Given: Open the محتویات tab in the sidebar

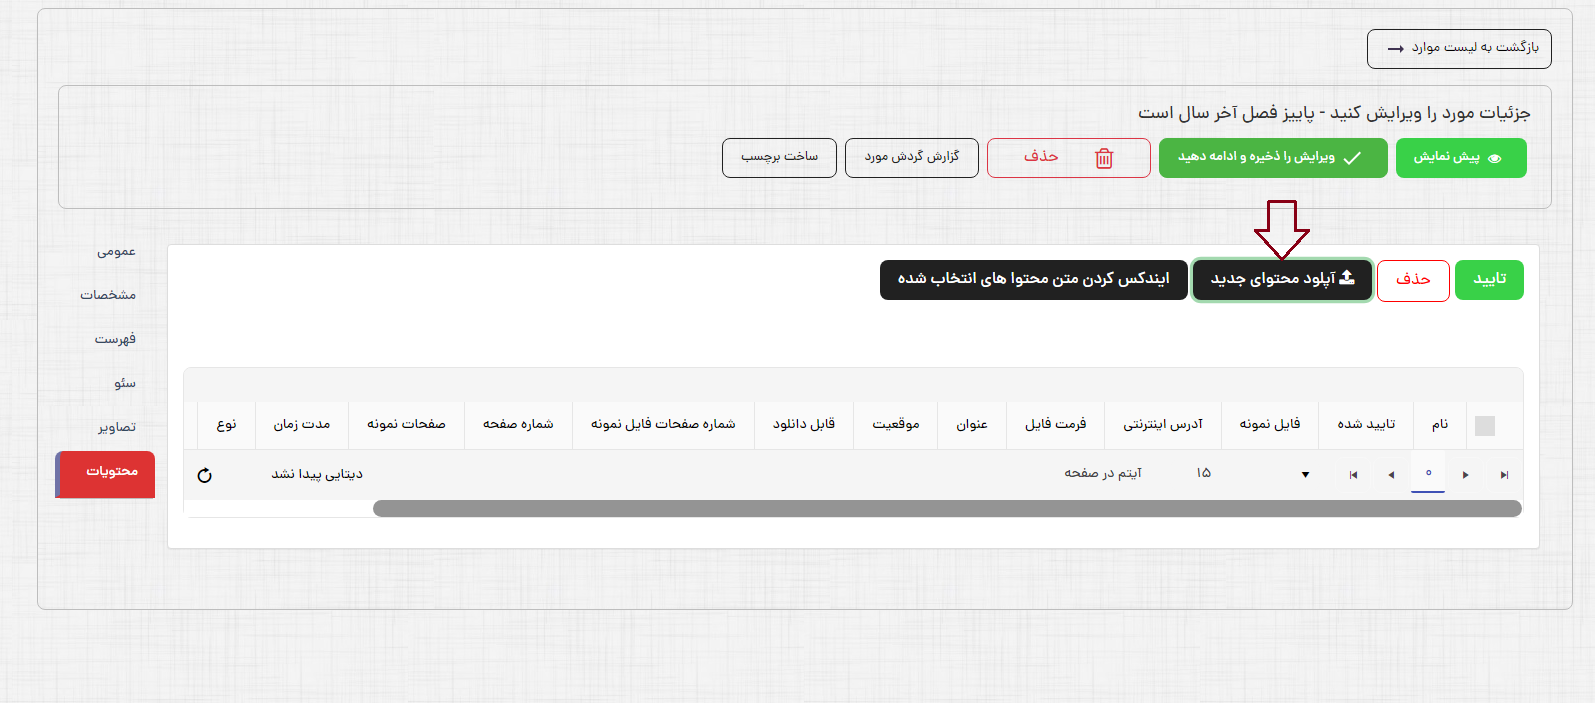Looking at the screenshot, I should pos(106,472).
